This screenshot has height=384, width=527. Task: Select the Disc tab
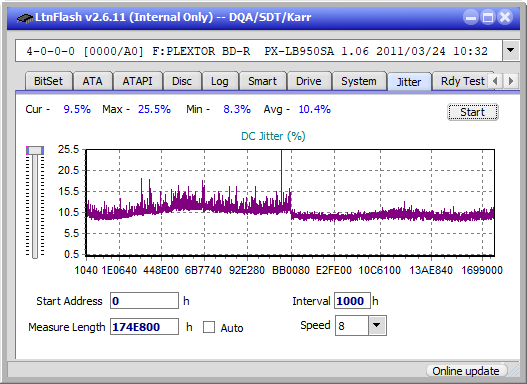(182, 81)
